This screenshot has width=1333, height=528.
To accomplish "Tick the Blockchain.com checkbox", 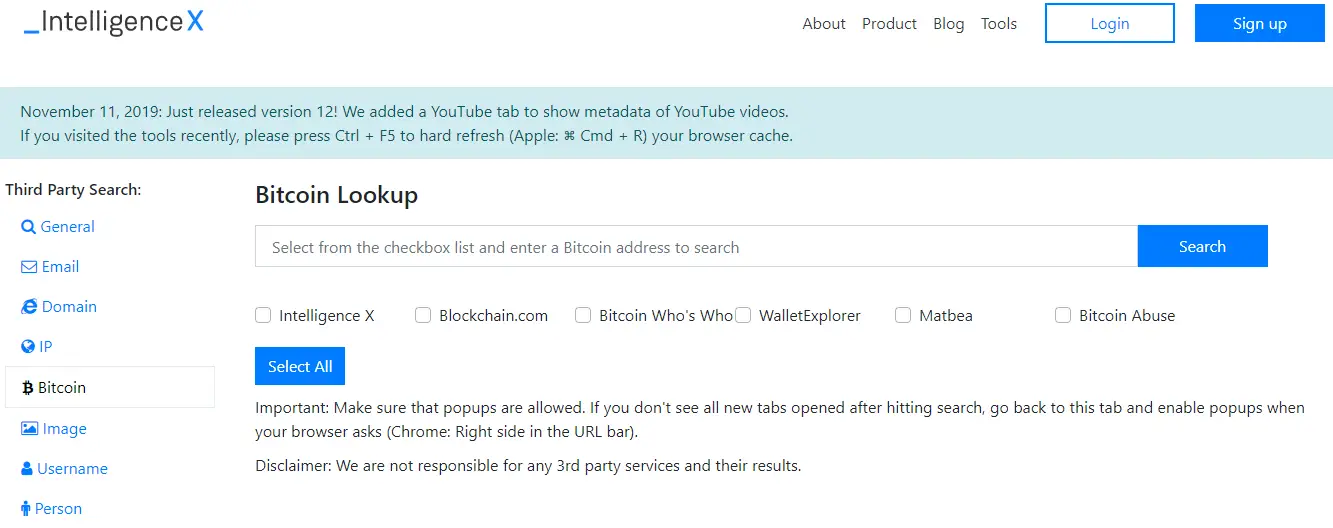I will 423,316.
